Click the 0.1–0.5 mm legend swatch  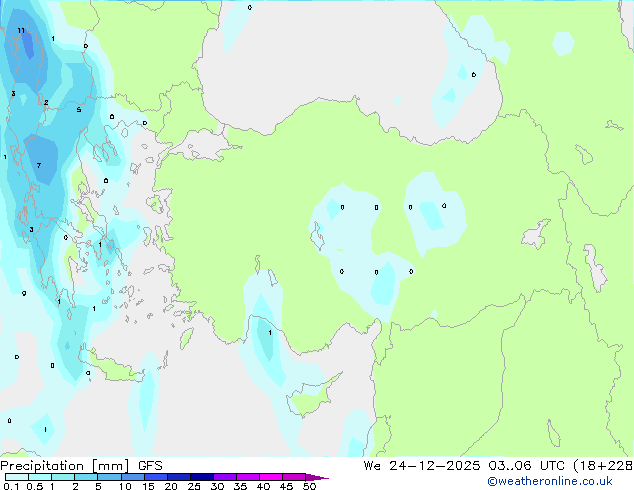(17, 477)
